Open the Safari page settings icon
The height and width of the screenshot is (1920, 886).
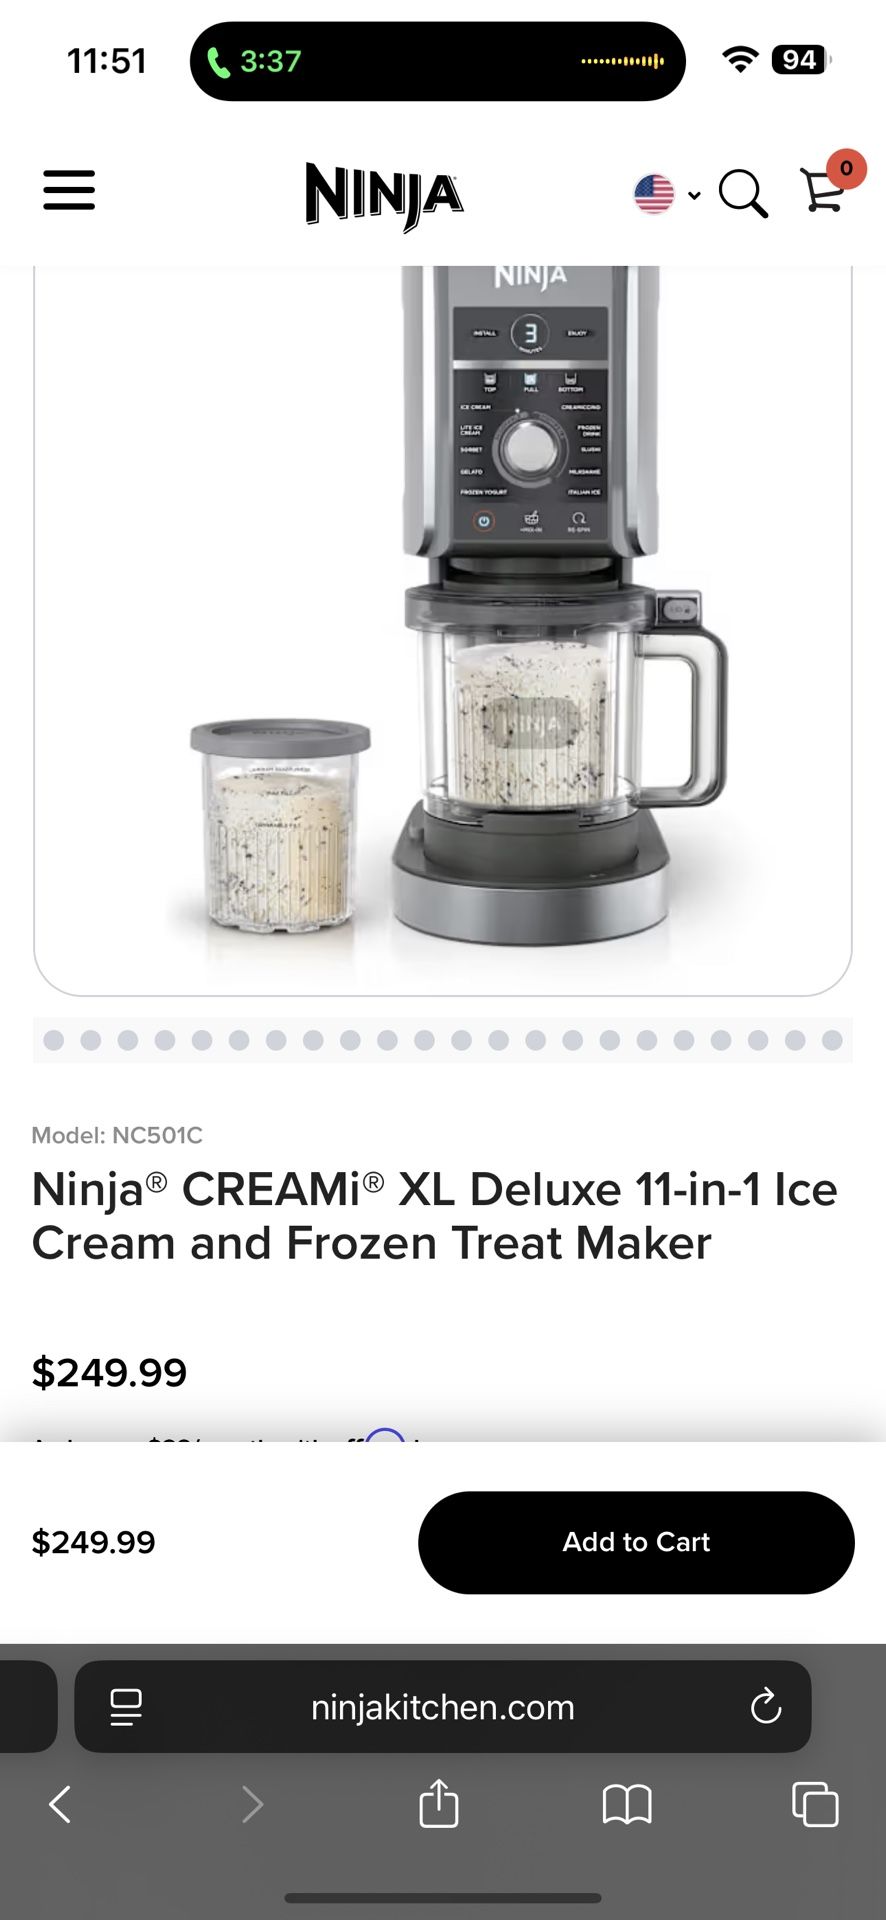click(126, 1707)
